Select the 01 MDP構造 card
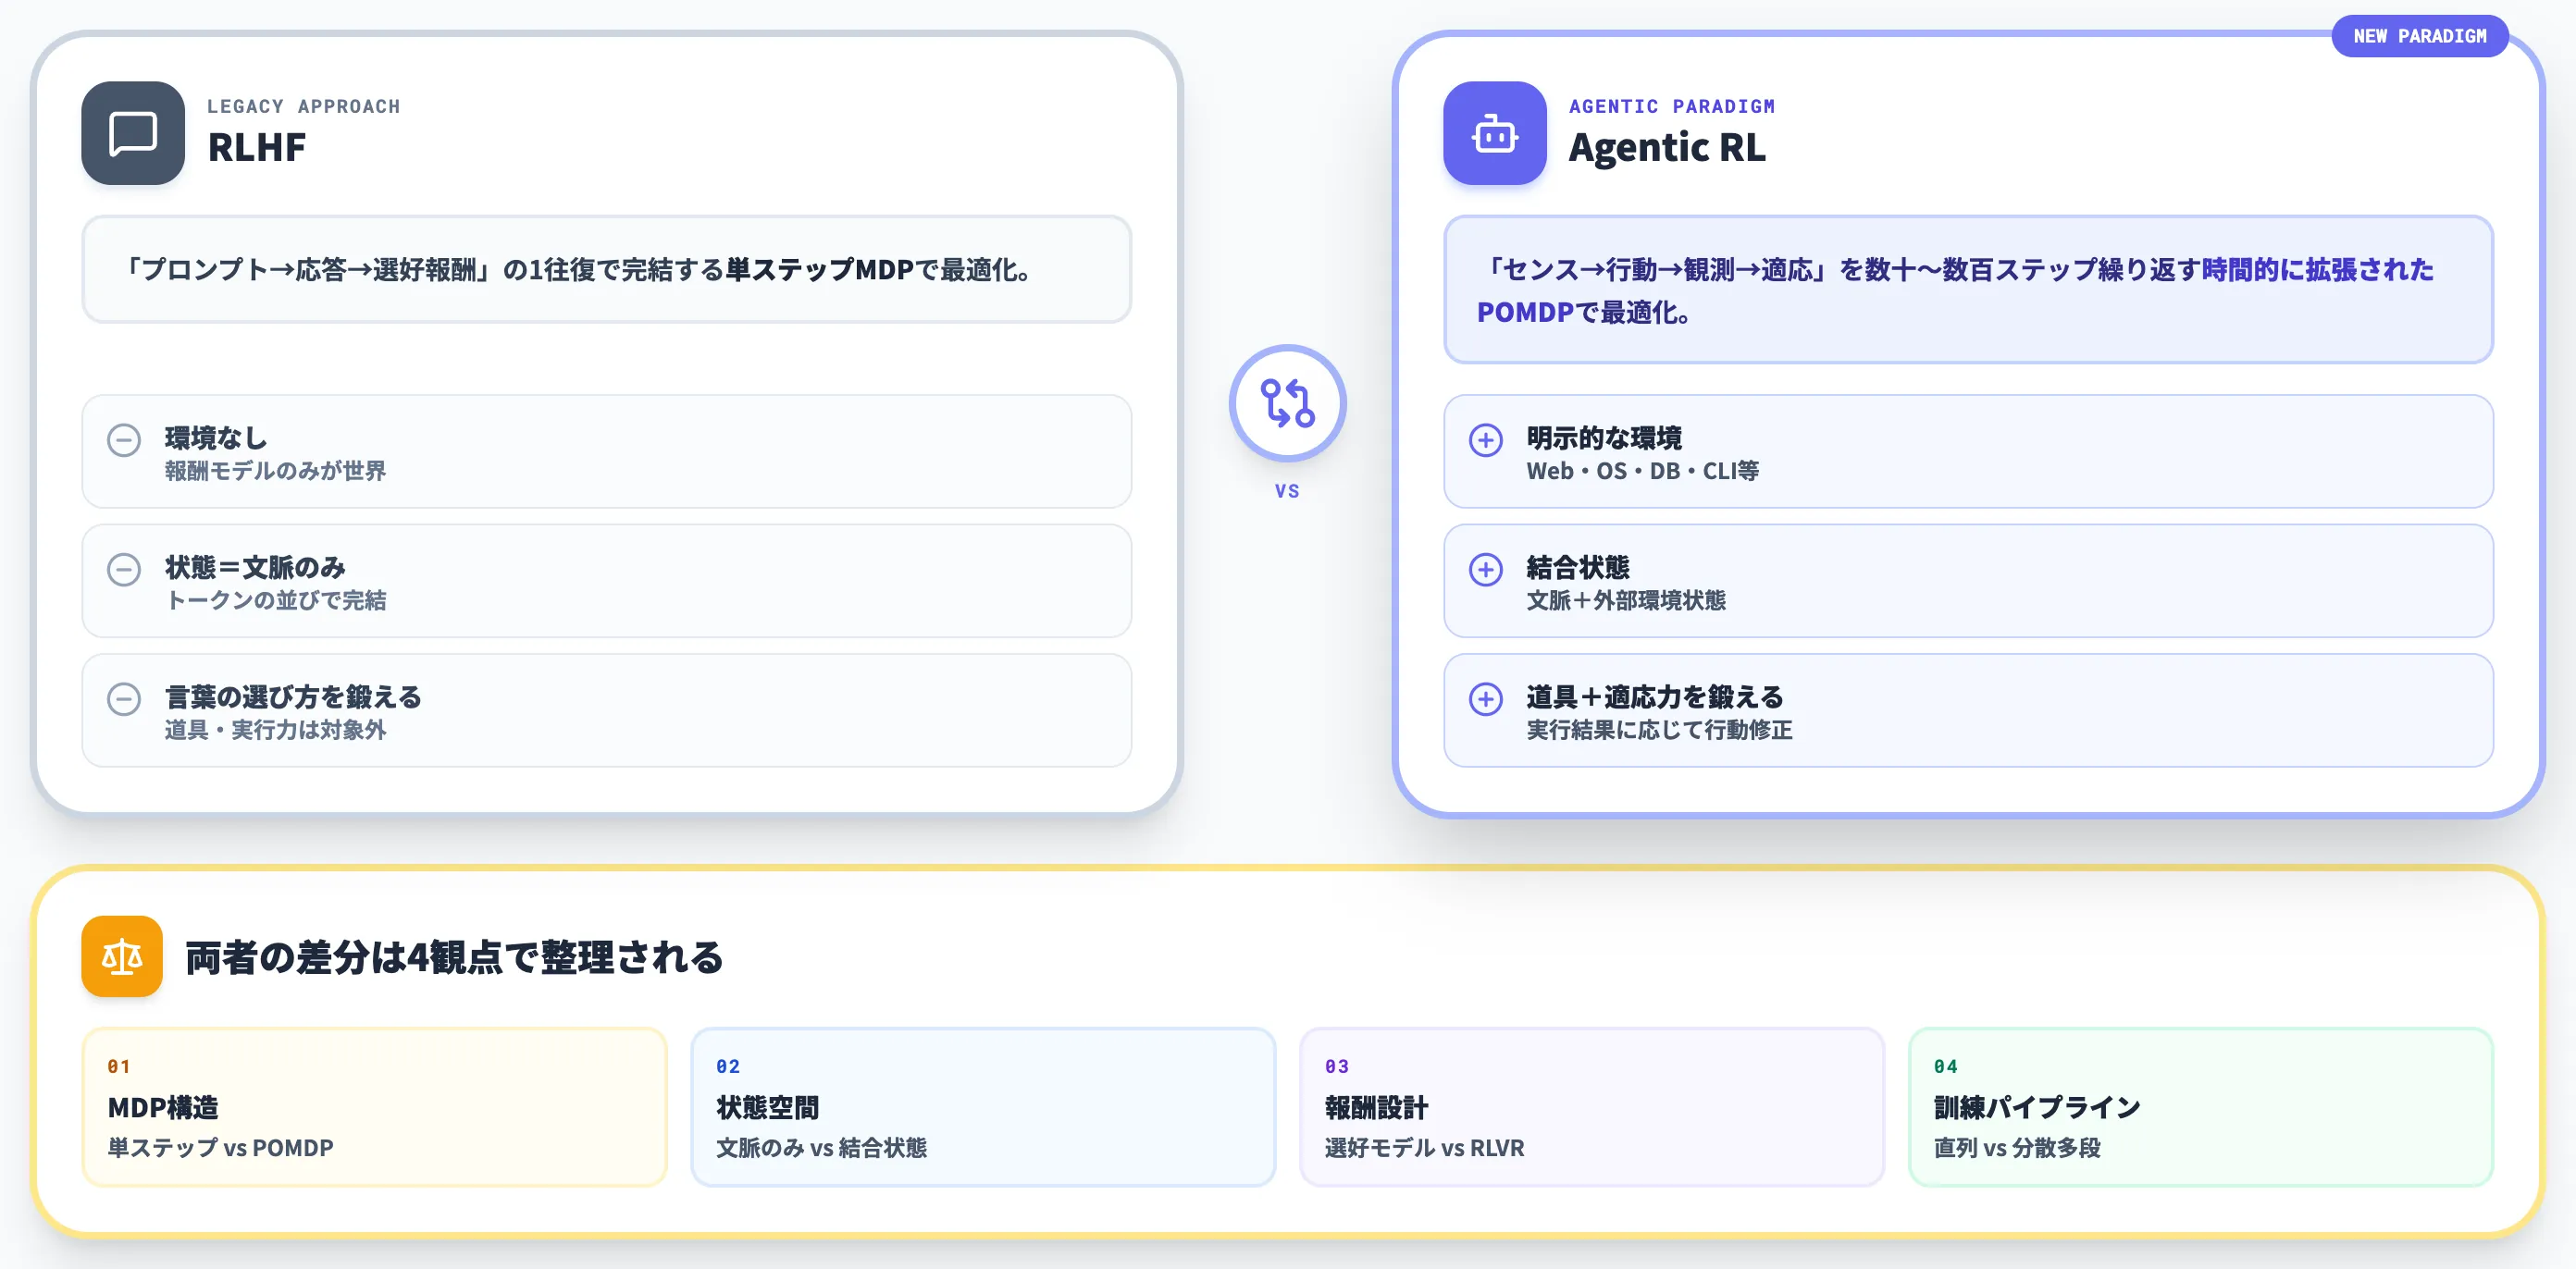 tap(374, 1107)
